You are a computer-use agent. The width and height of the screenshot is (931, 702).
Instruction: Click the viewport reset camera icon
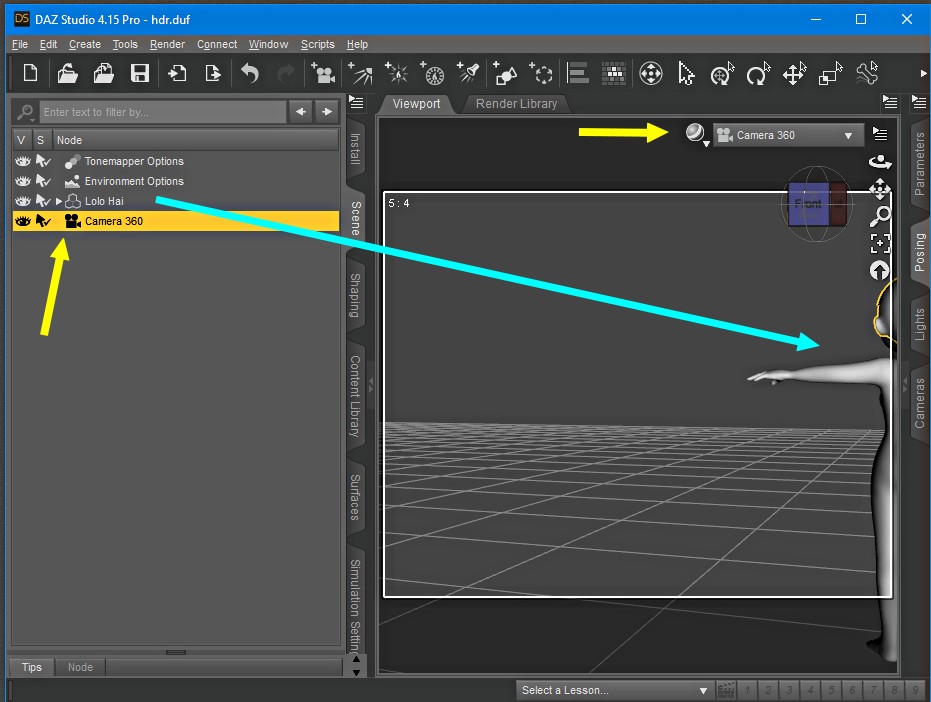(x=880, y=271)
